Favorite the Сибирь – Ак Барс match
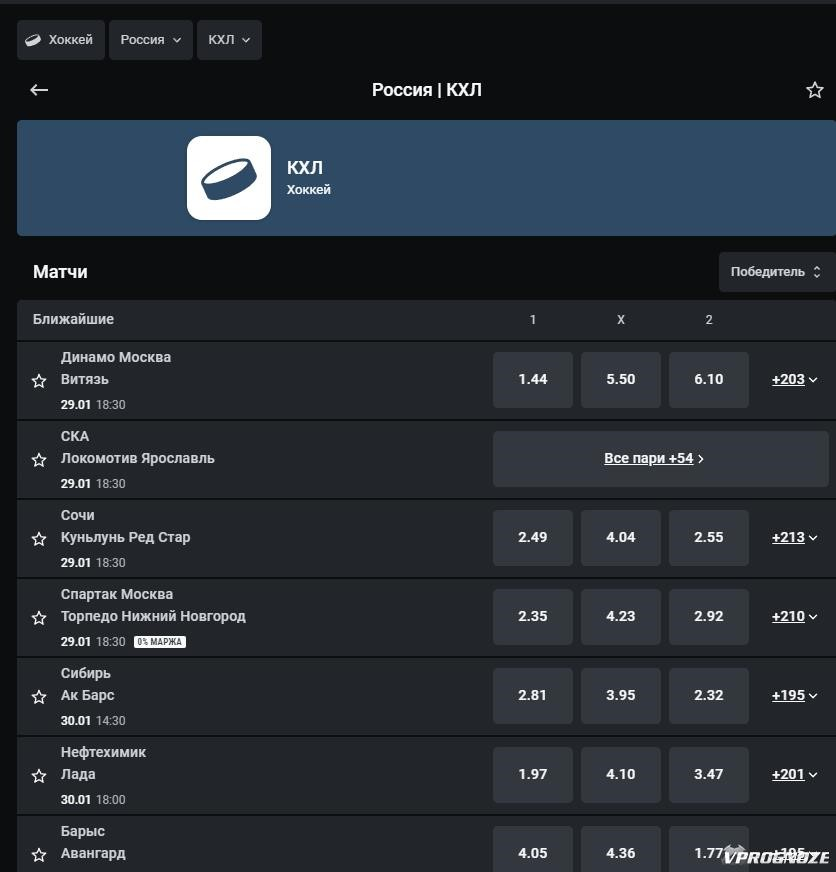 (39, 697)
